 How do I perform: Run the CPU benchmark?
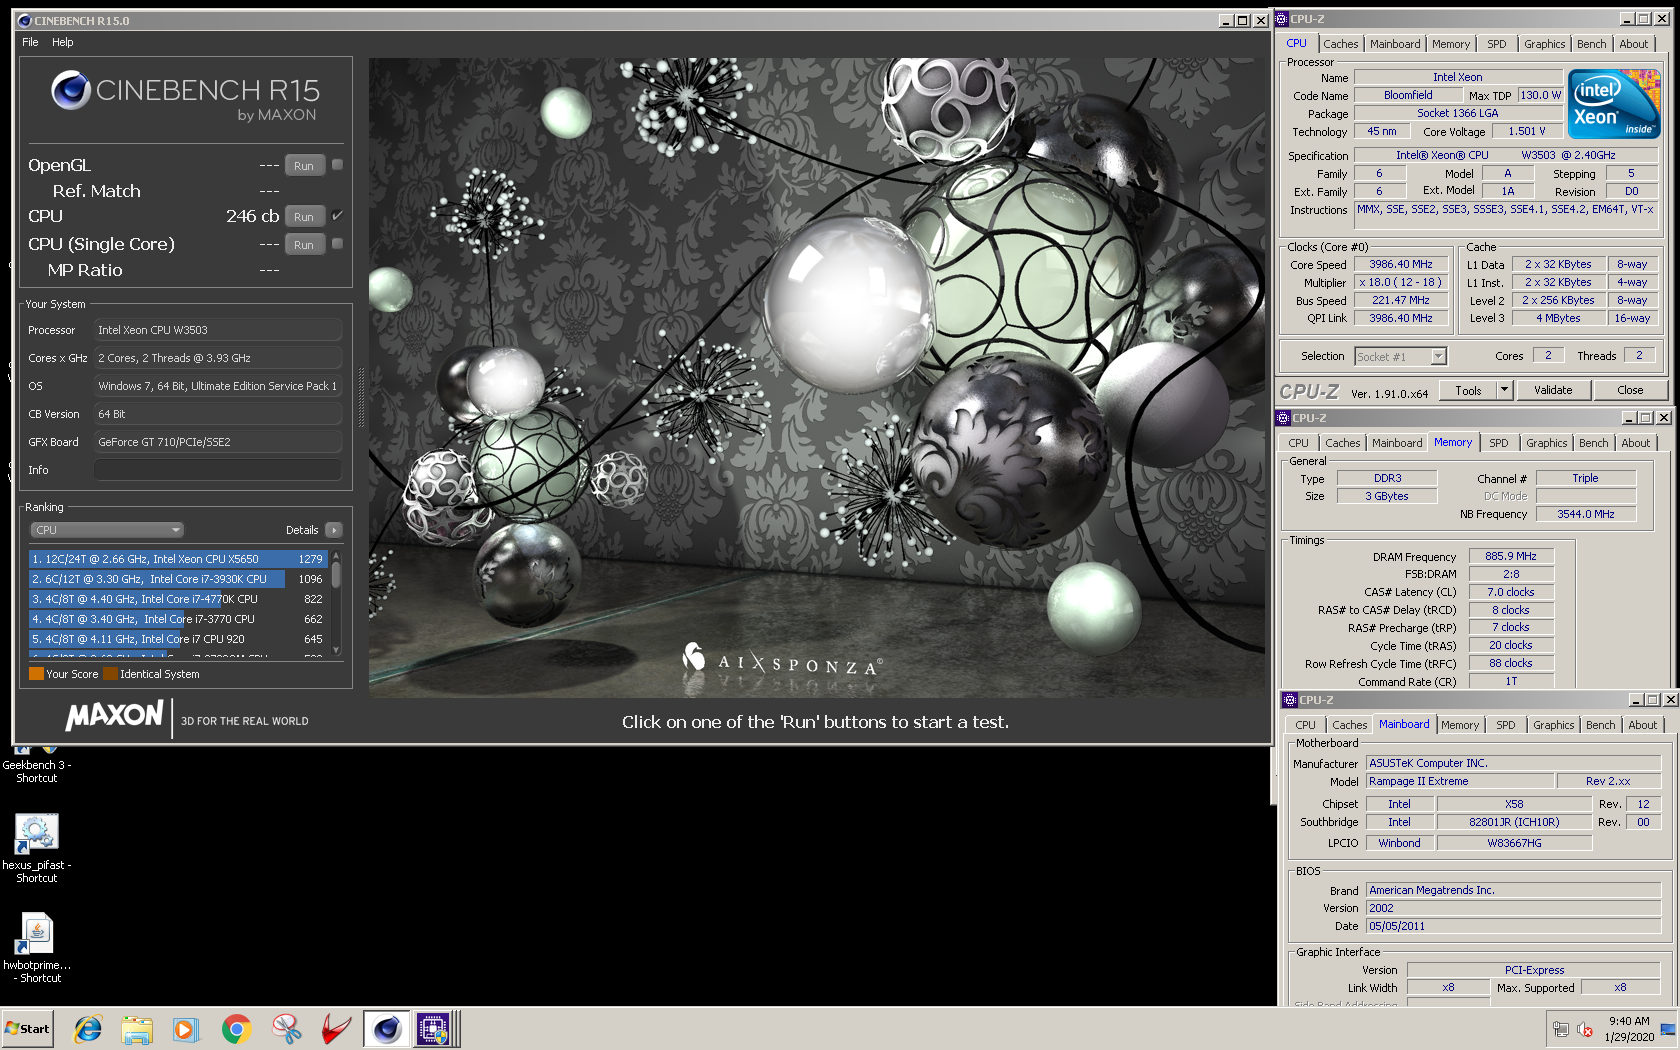(304, 216)
